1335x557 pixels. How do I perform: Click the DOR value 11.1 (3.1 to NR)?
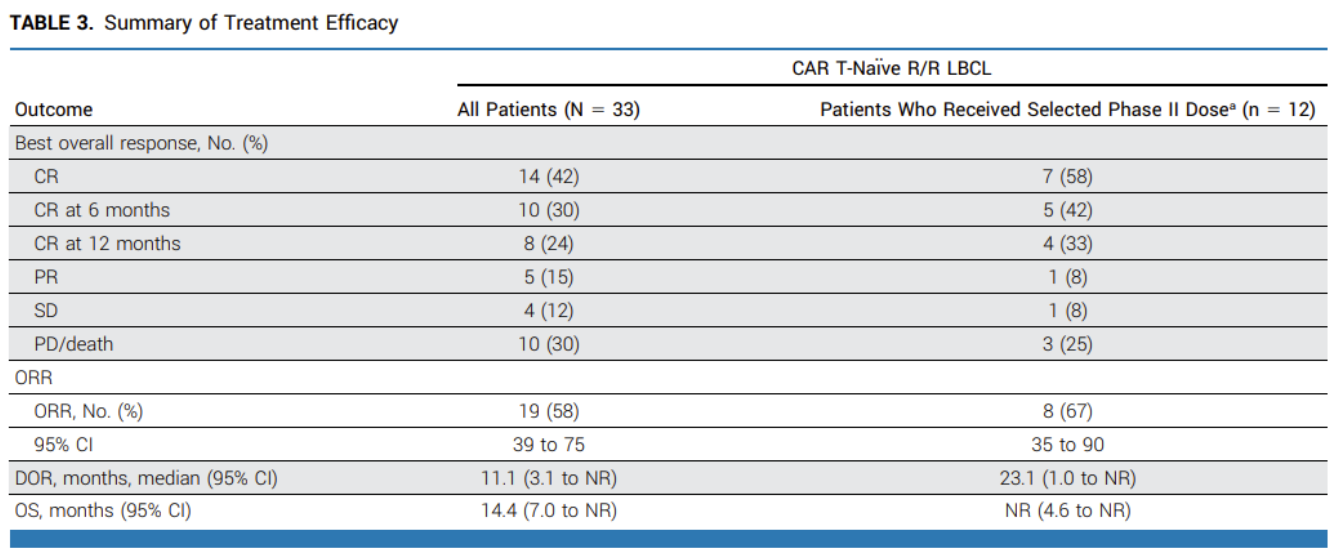548,478
